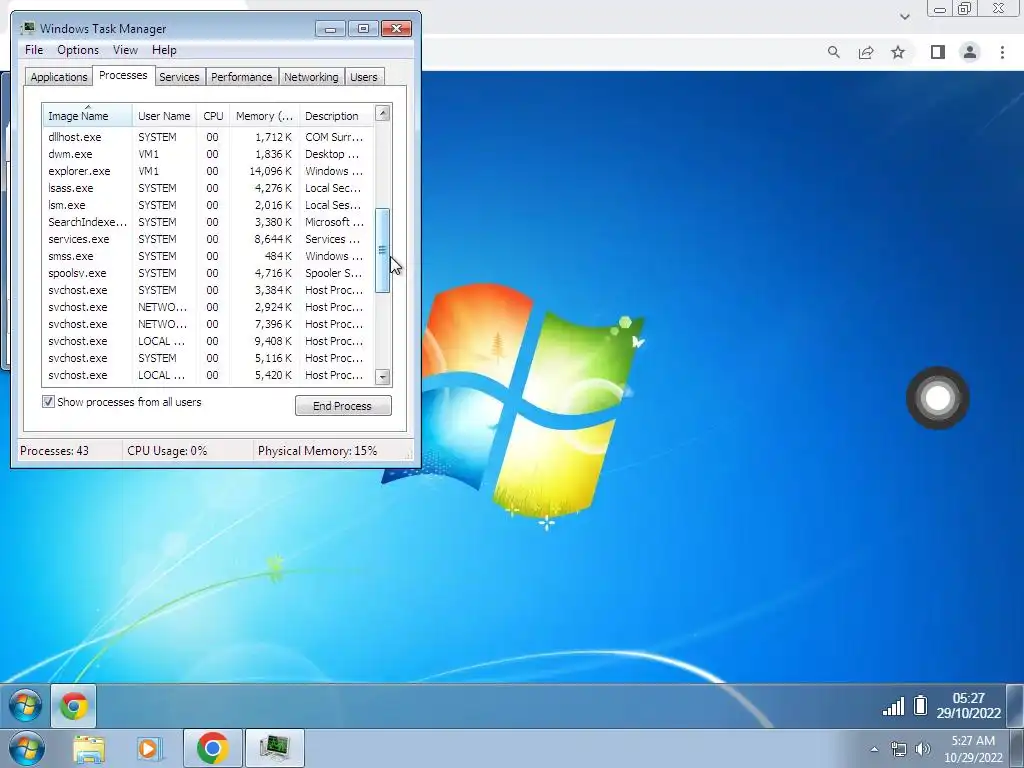1024x768 pixels.
Task: Open Windows Explorer from the outer taskbar
Action: tap(89, 749)
